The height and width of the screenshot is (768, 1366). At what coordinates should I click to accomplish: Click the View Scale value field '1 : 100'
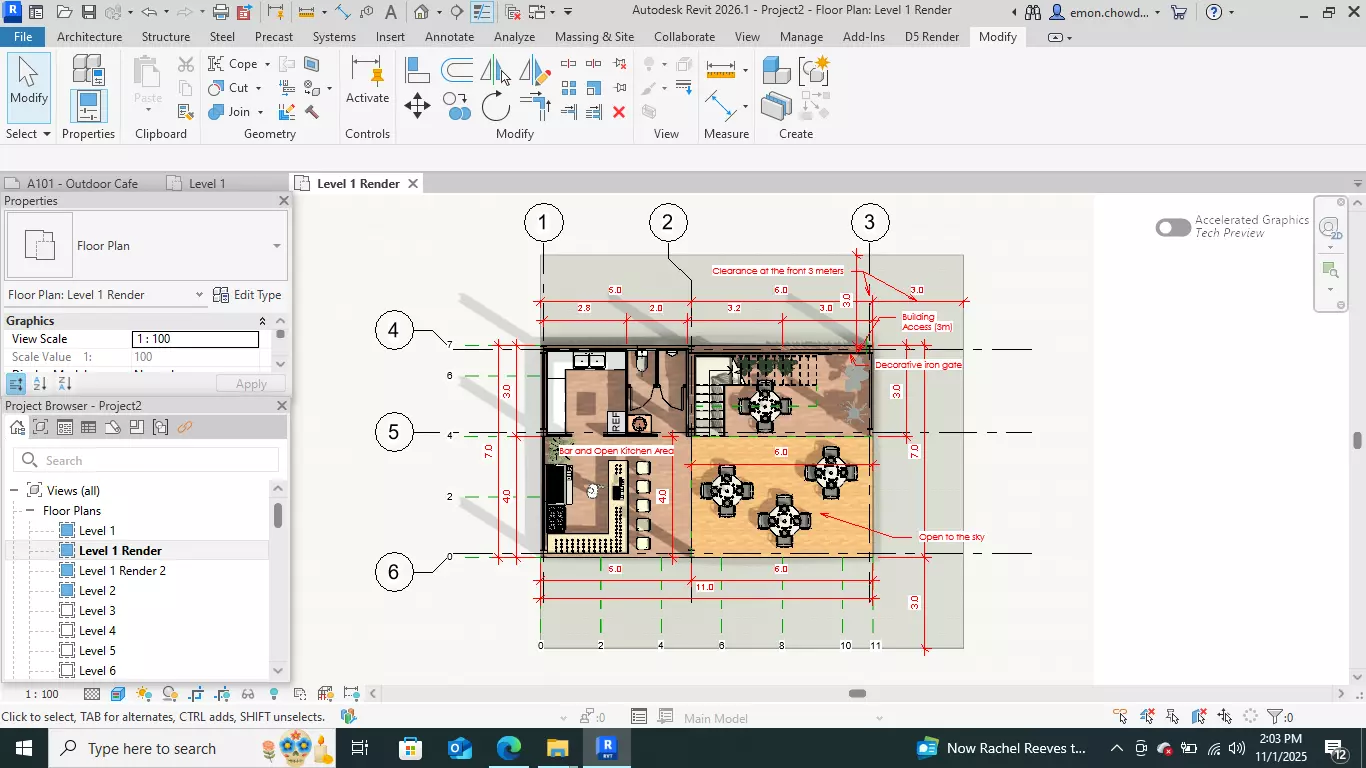195,340
